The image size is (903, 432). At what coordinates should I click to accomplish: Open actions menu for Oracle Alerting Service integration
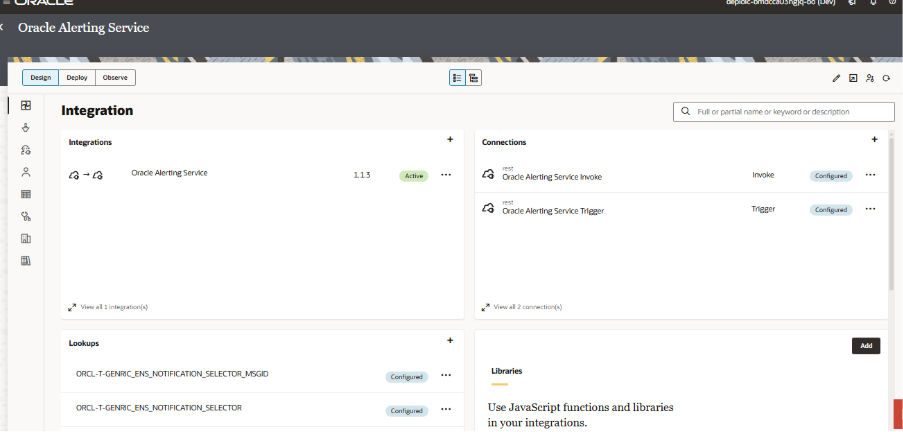point(446,175)
